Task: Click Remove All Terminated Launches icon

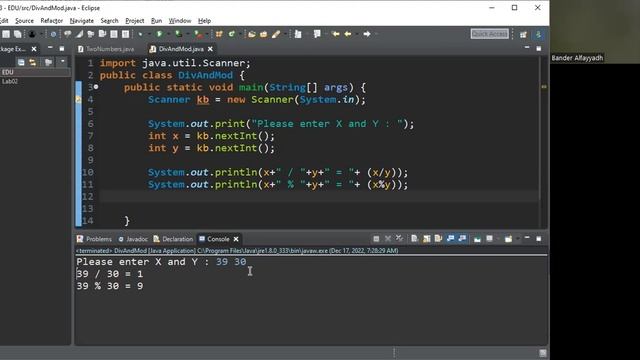Action: pyautogui.click(x=399, y=239)
